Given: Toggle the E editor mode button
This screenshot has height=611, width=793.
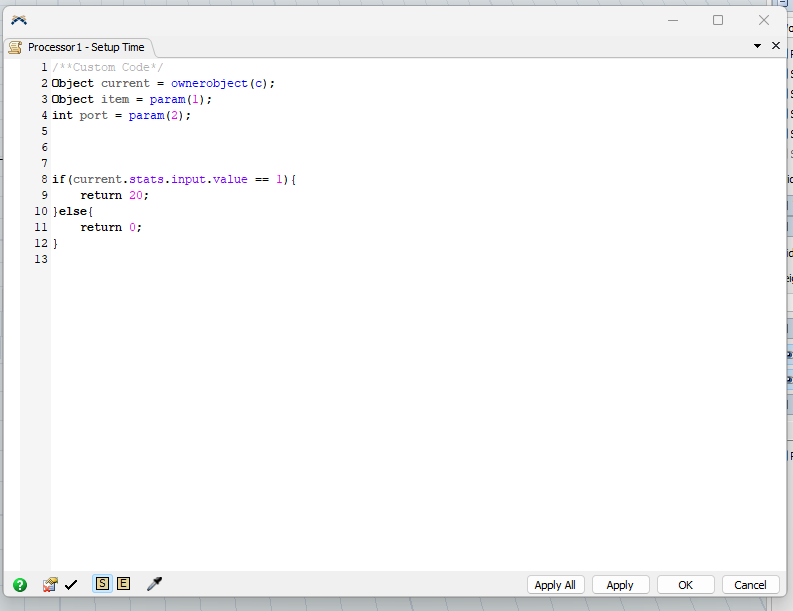Looking at the screenshot, I should 123,584.
